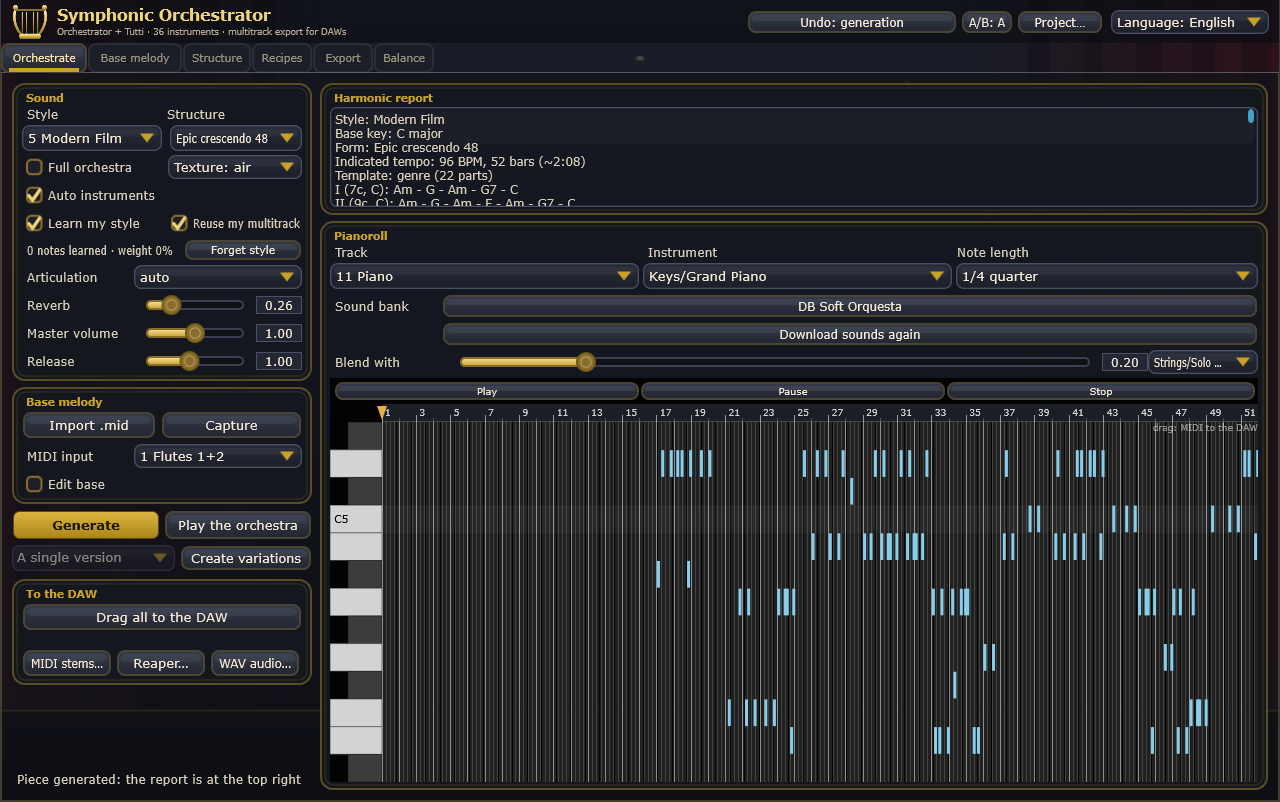The width and height of the screenshot is (1280, 802).
Task: Open Note length dropdown 1/4 quarter
Action: coord(1107,276)
